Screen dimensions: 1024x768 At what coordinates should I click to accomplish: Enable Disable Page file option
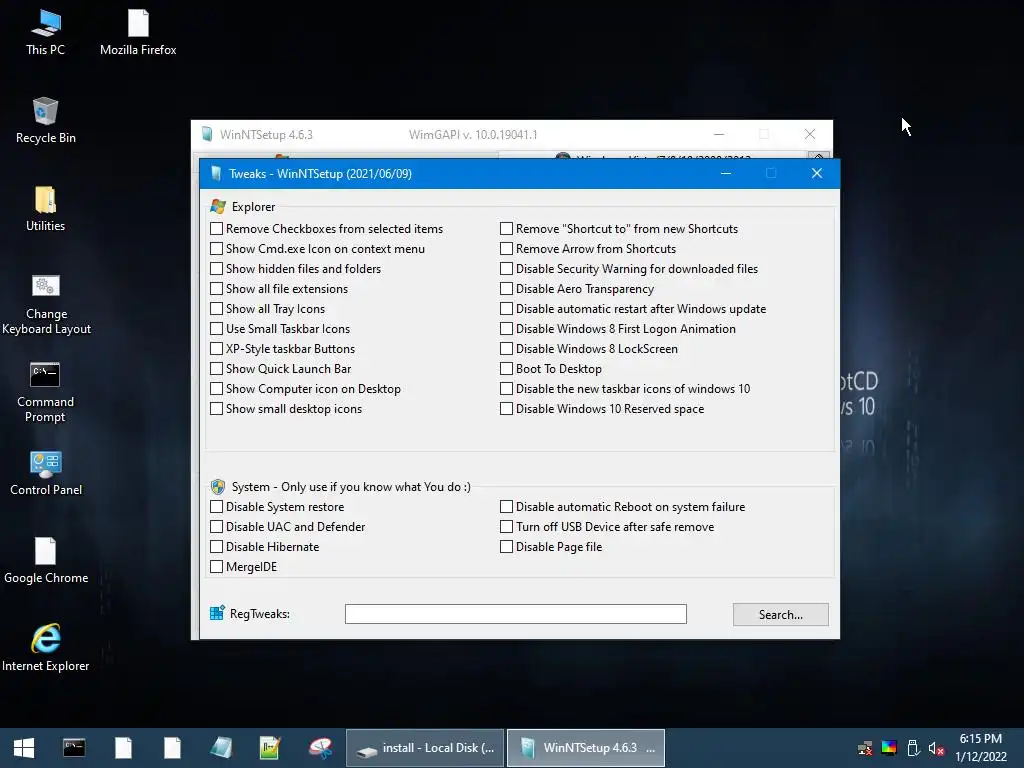click(506, 547)
